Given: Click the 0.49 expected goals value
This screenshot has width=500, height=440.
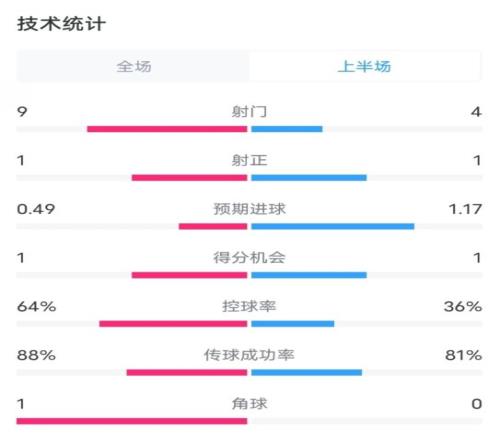Looking at the screenshot, I should (x=36, y=209).
